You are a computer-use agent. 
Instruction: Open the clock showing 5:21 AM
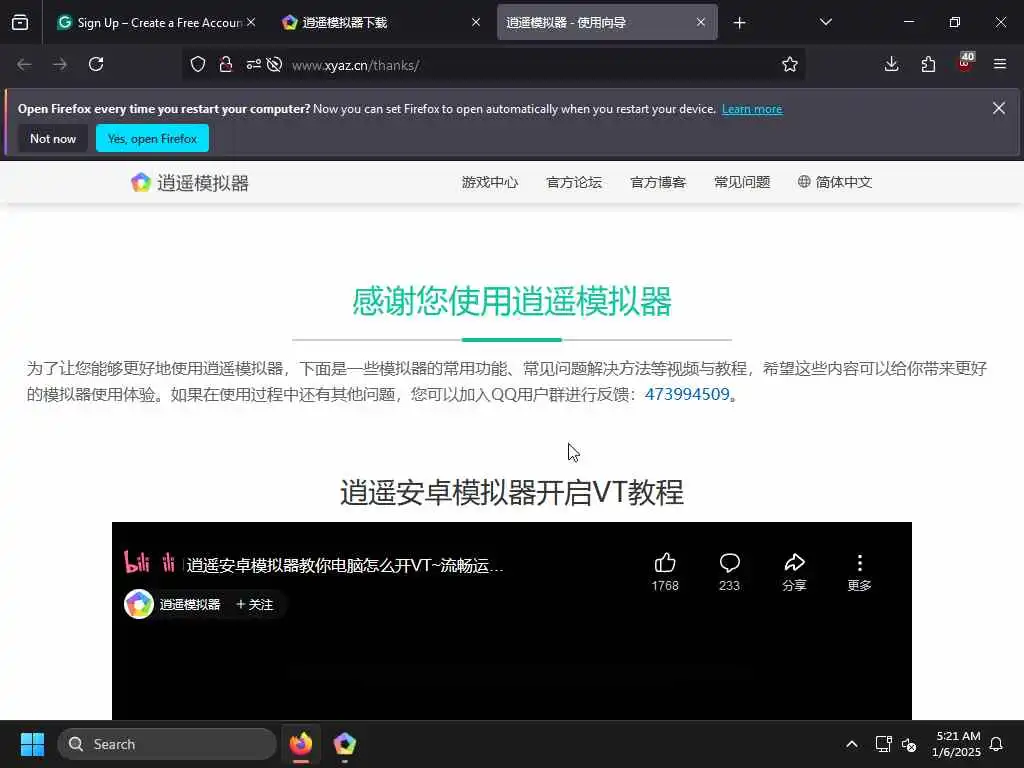coord(955,744)
